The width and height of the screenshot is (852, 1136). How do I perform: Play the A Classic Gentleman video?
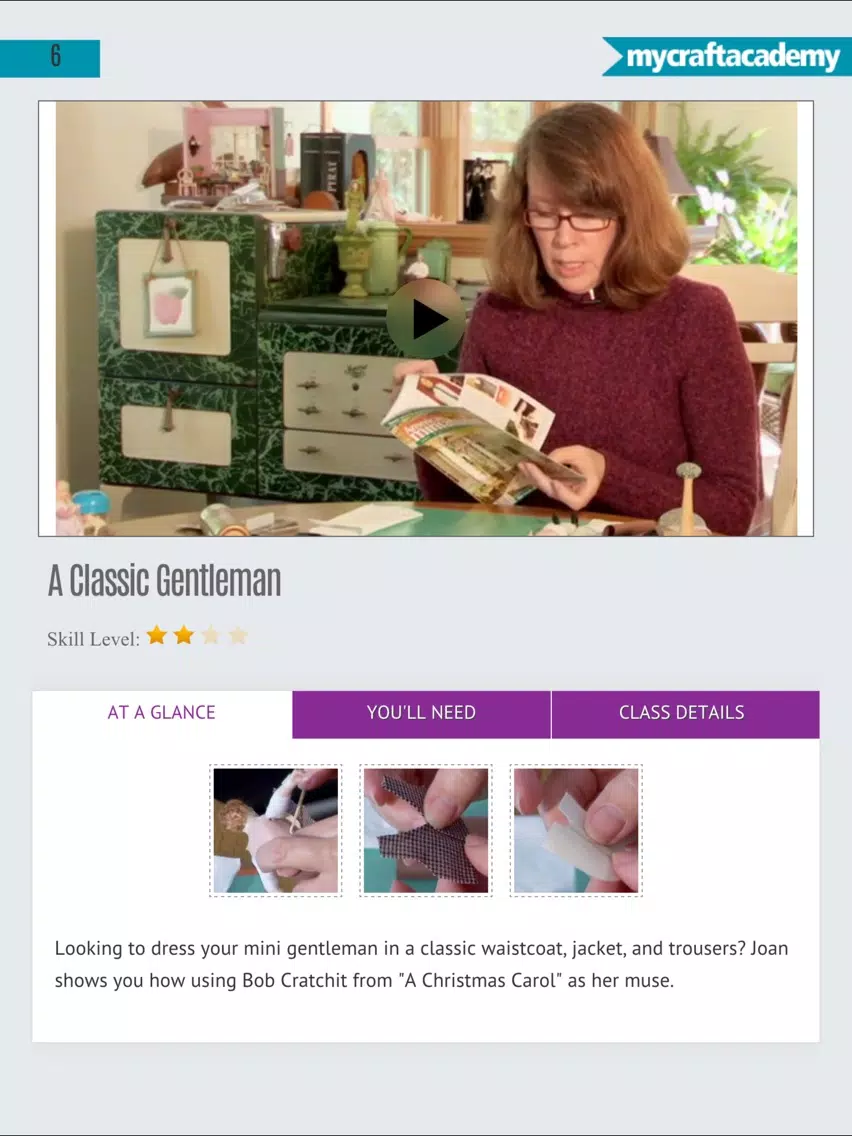425,318
